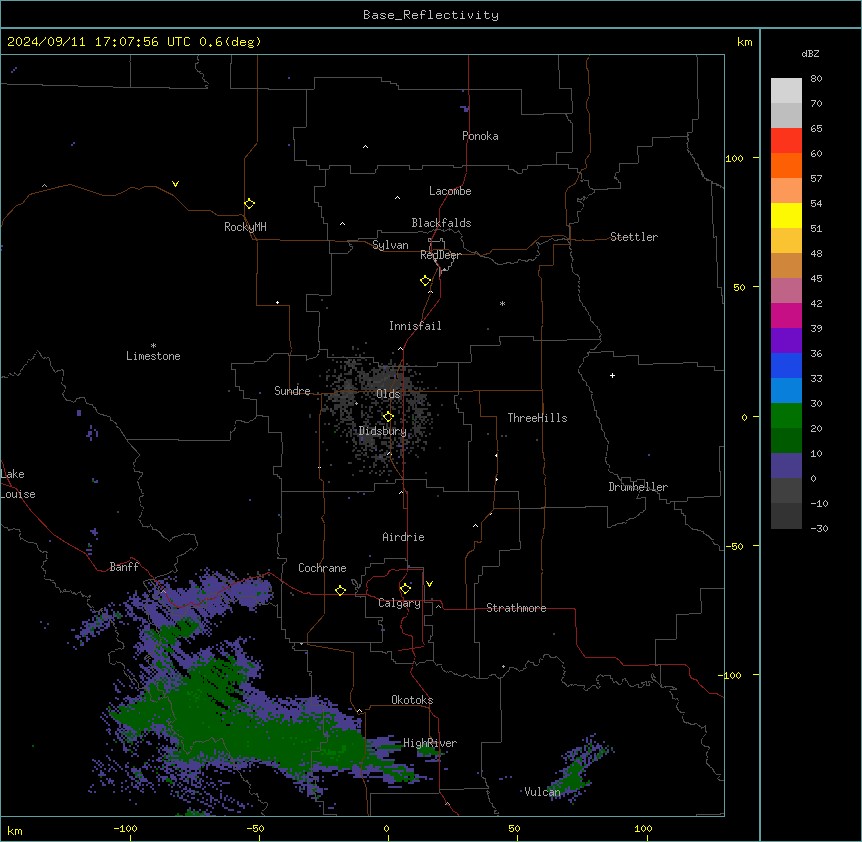Select the Innisfail city label
The height and width of the screenshot is (842, 862).
coord(415,326)
